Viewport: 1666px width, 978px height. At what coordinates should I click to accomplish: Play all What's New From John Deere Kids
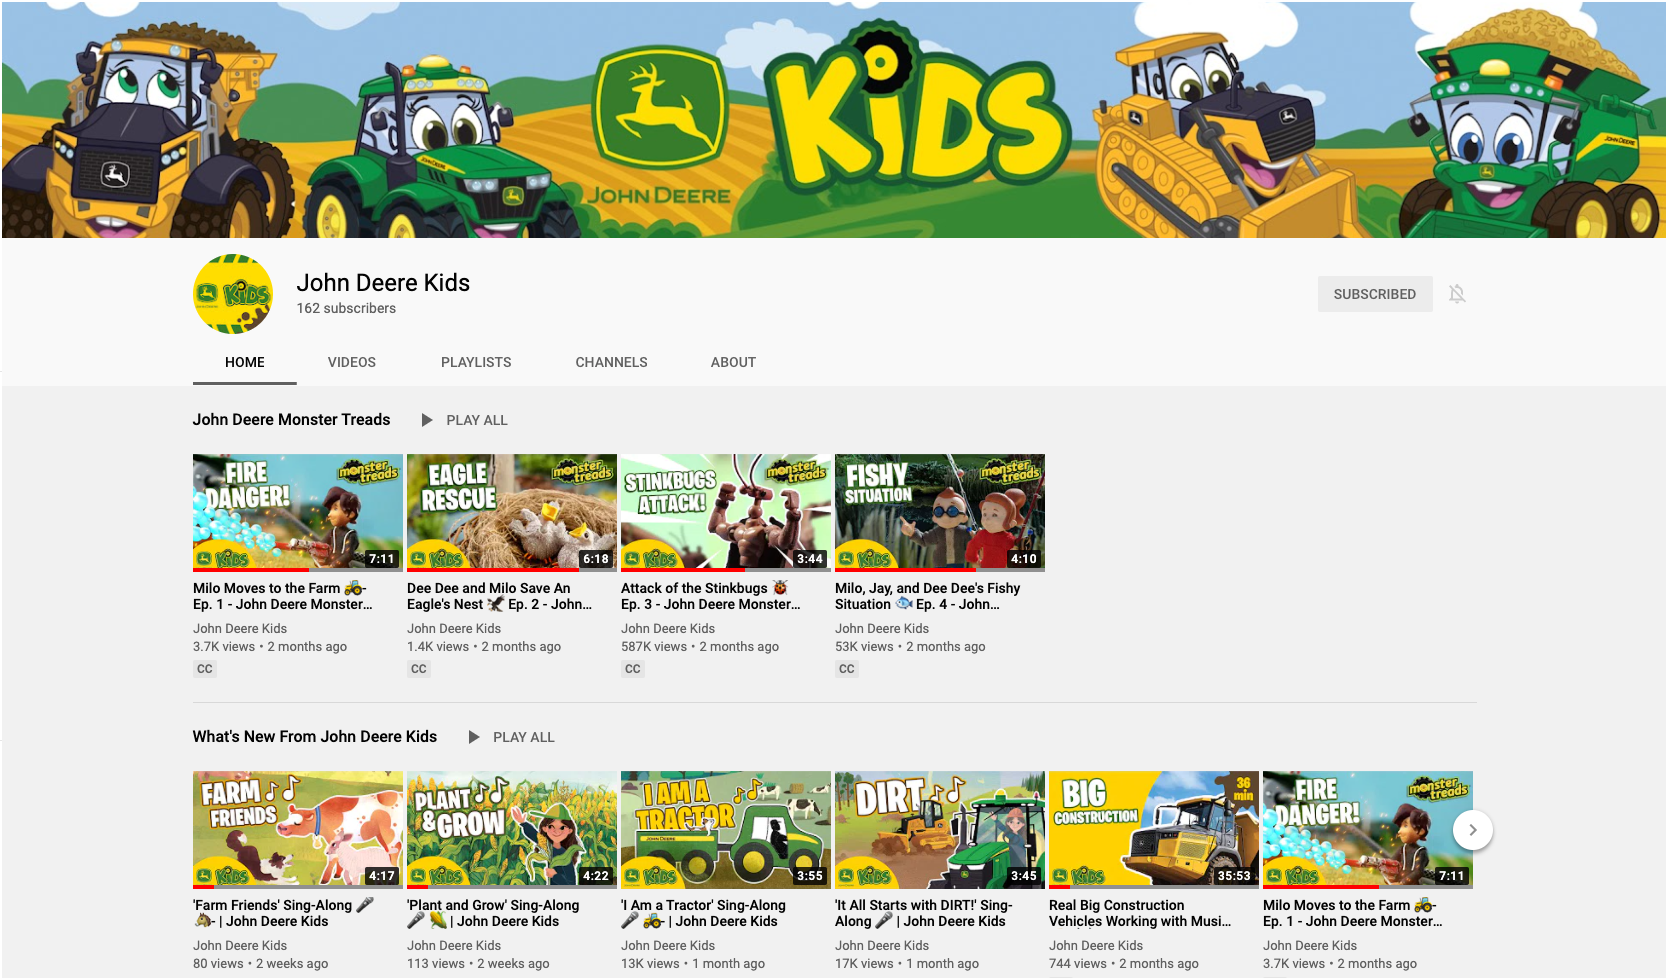[x=511, y=737]
